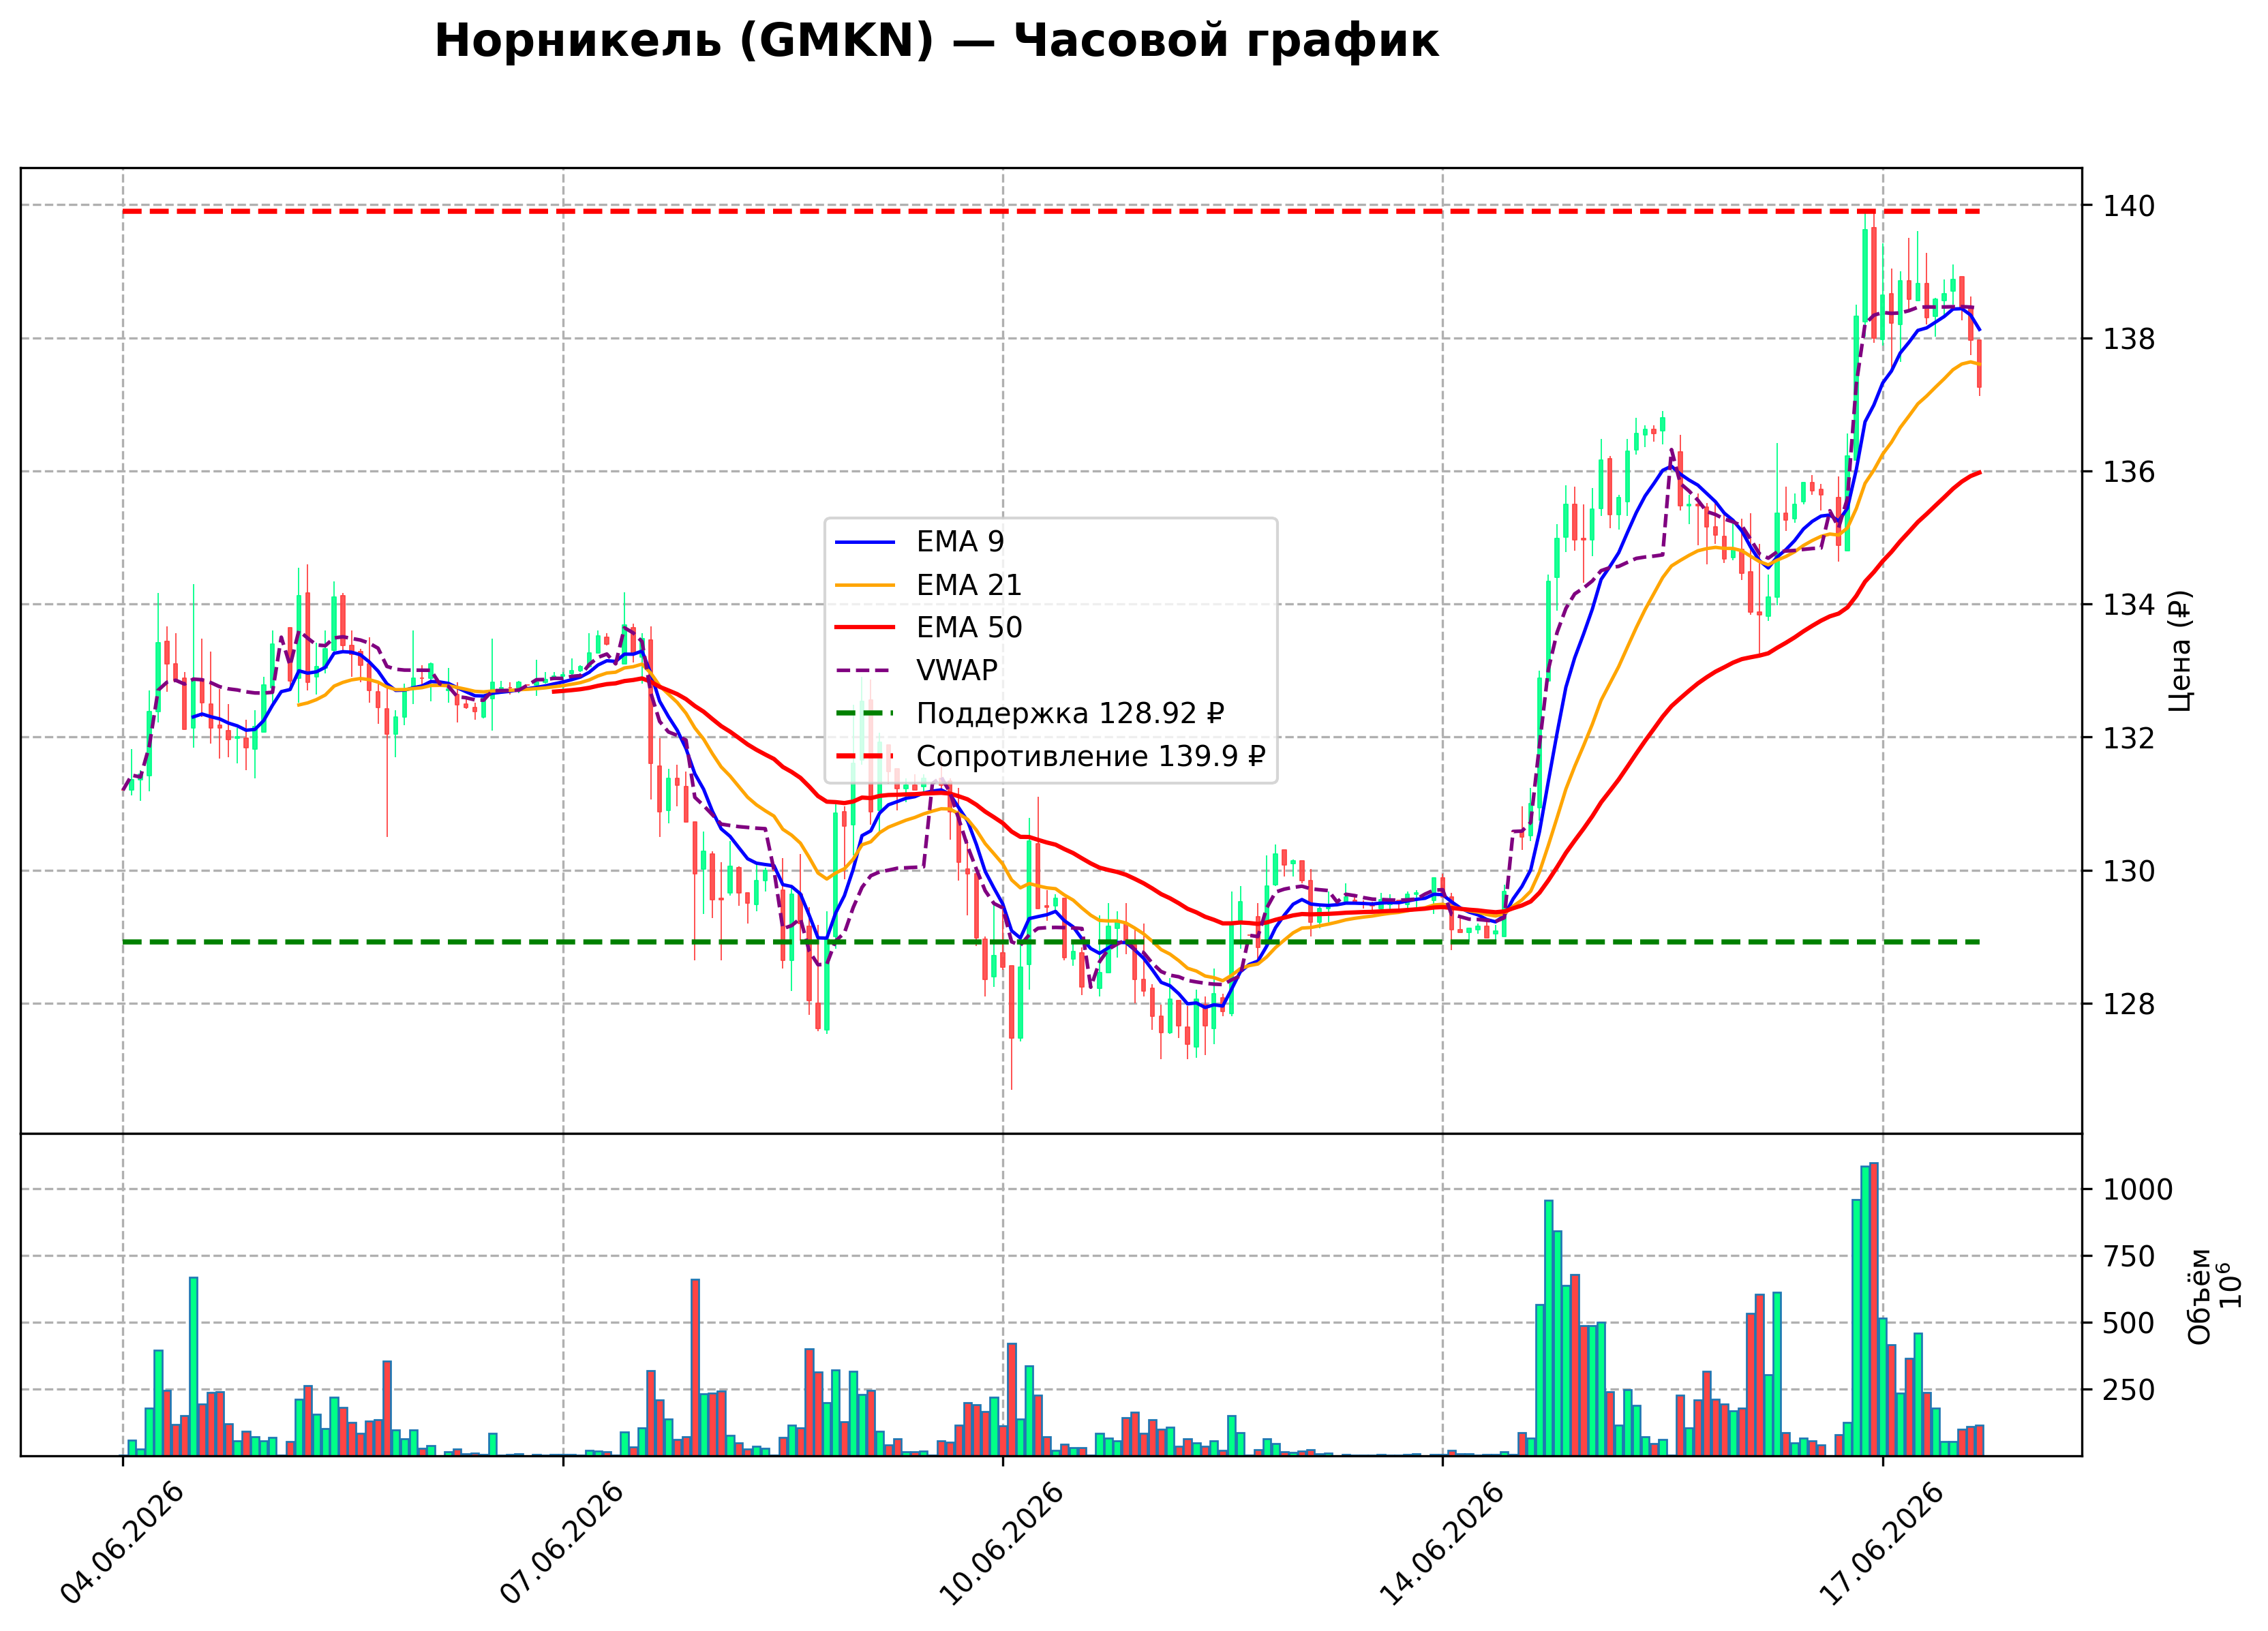Click the 17.06.2026 date label

[1882, 1543]
